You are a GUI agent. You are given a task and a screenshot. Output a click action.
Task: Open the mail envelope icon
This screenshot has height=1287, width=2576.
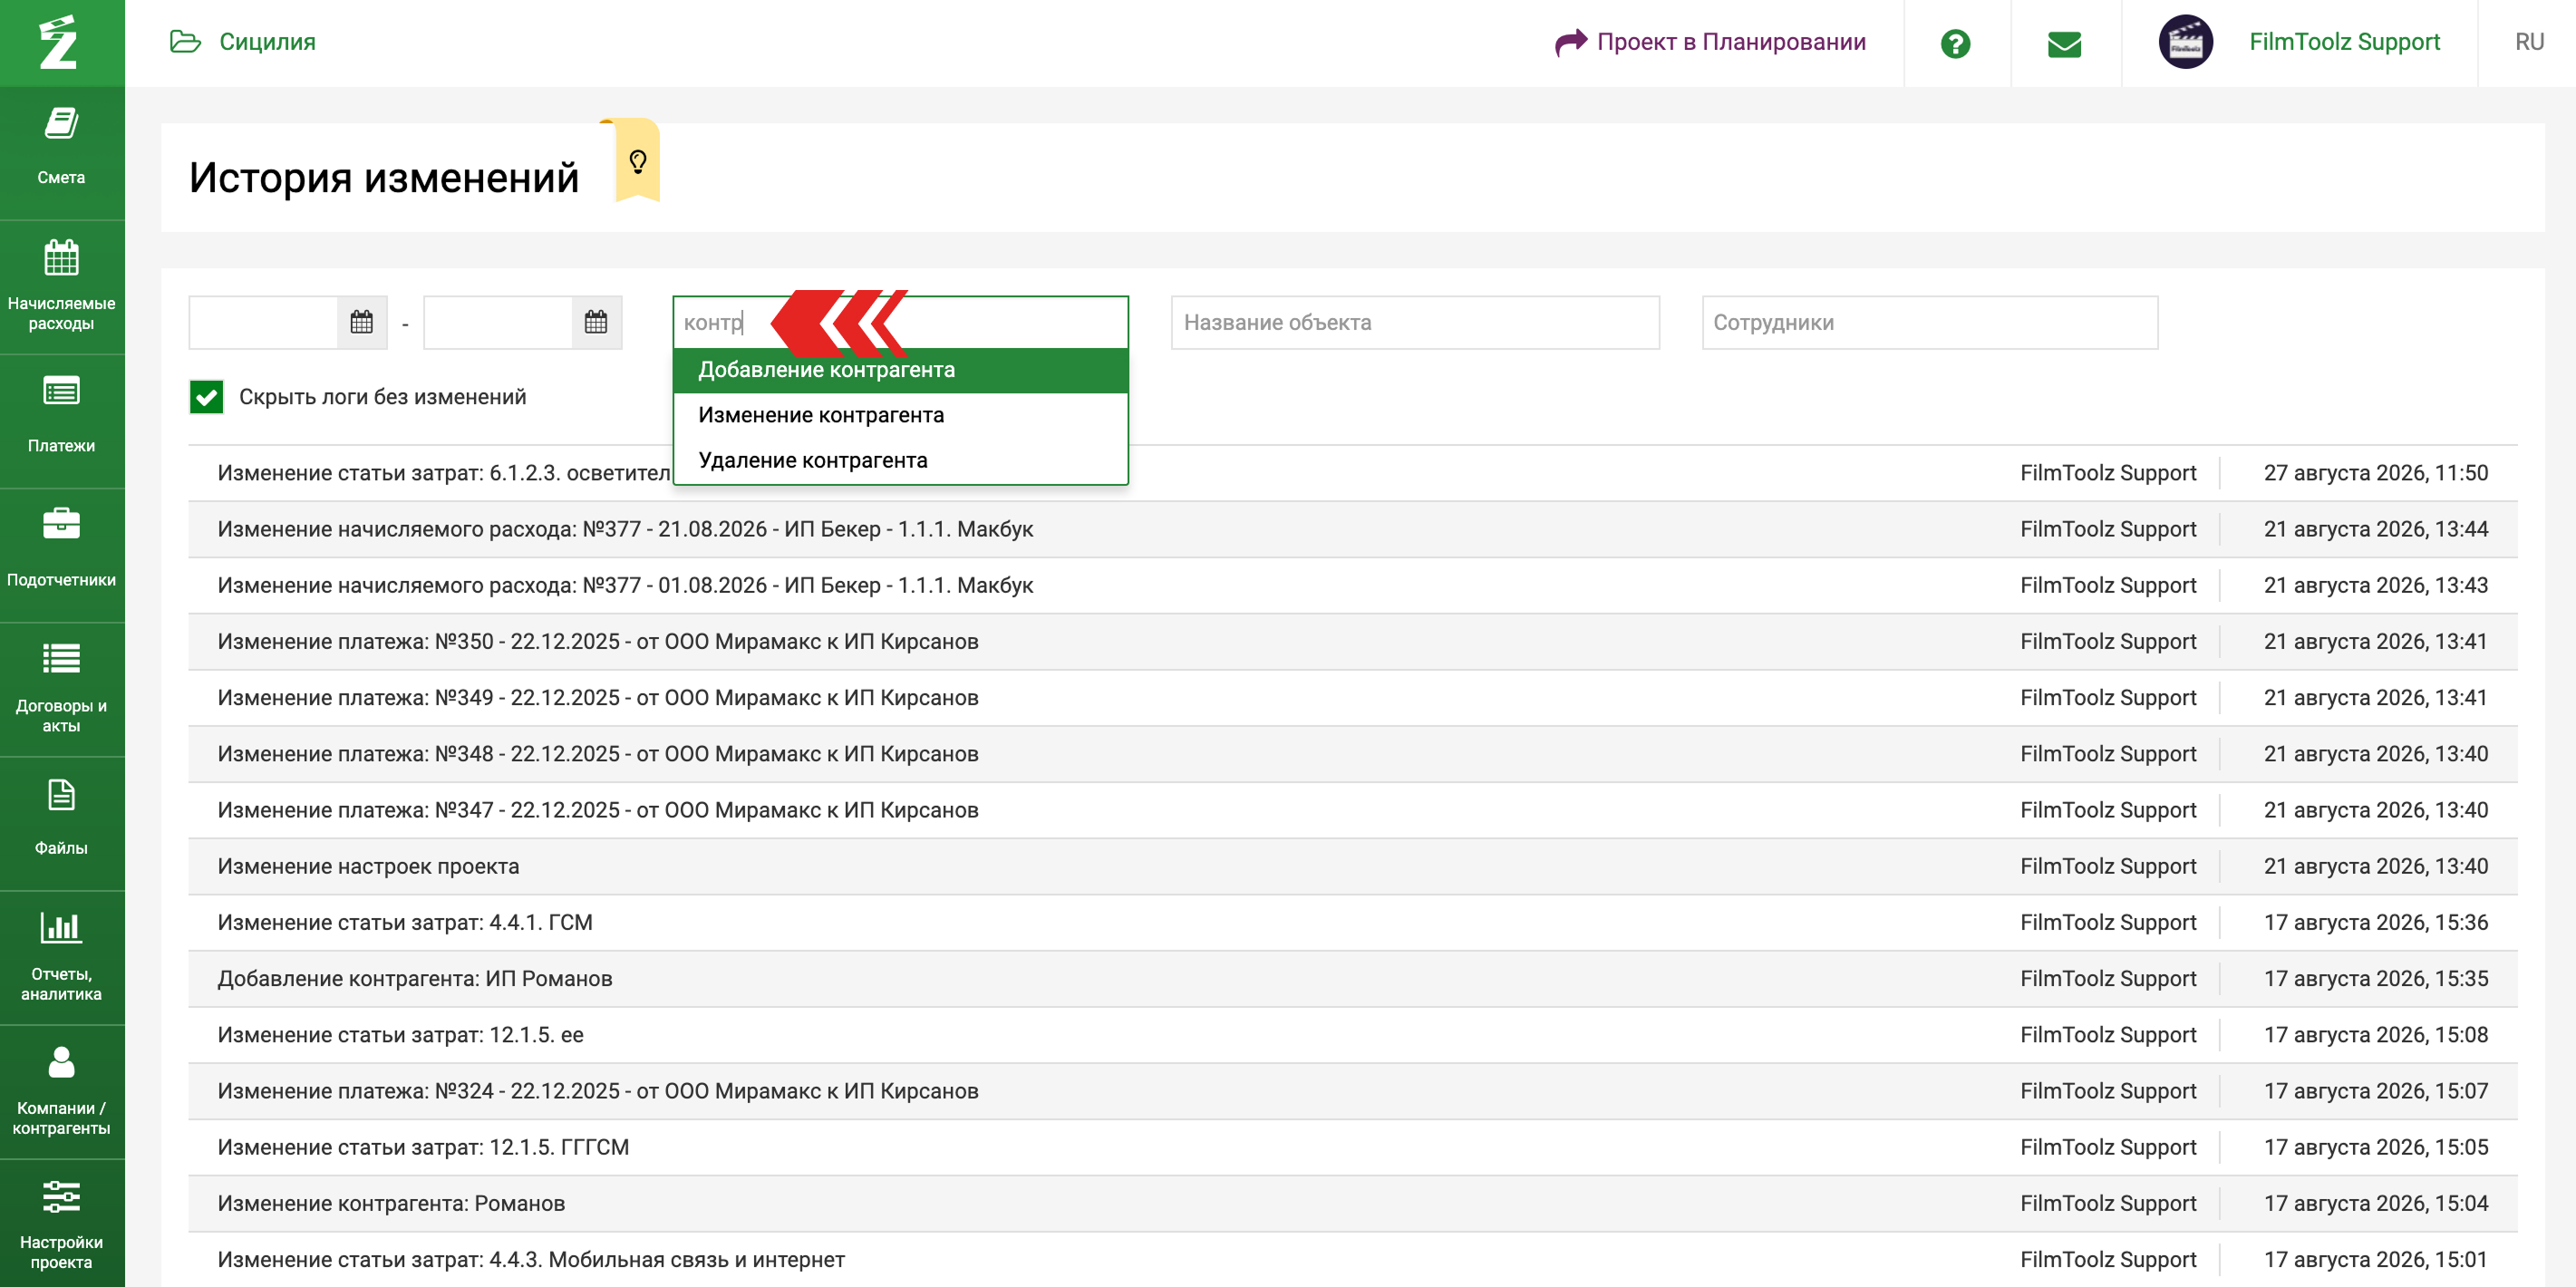point(2064,43)
